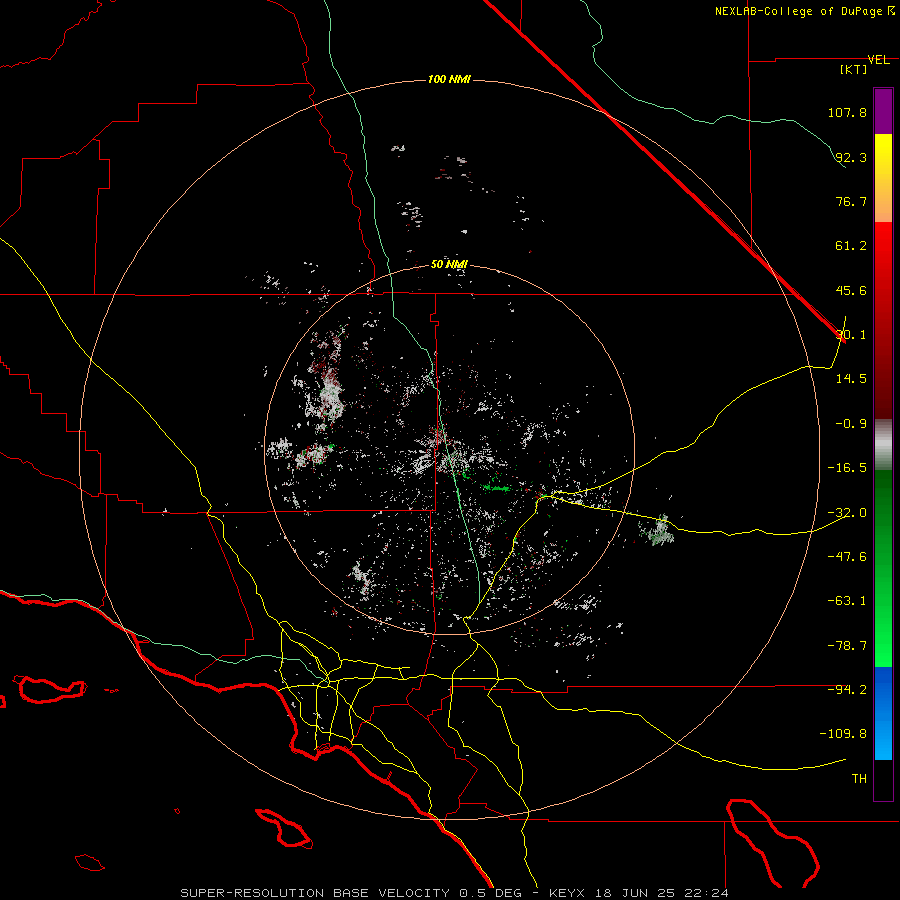Click the -94.2 legend value

click(x=847, y=689)
